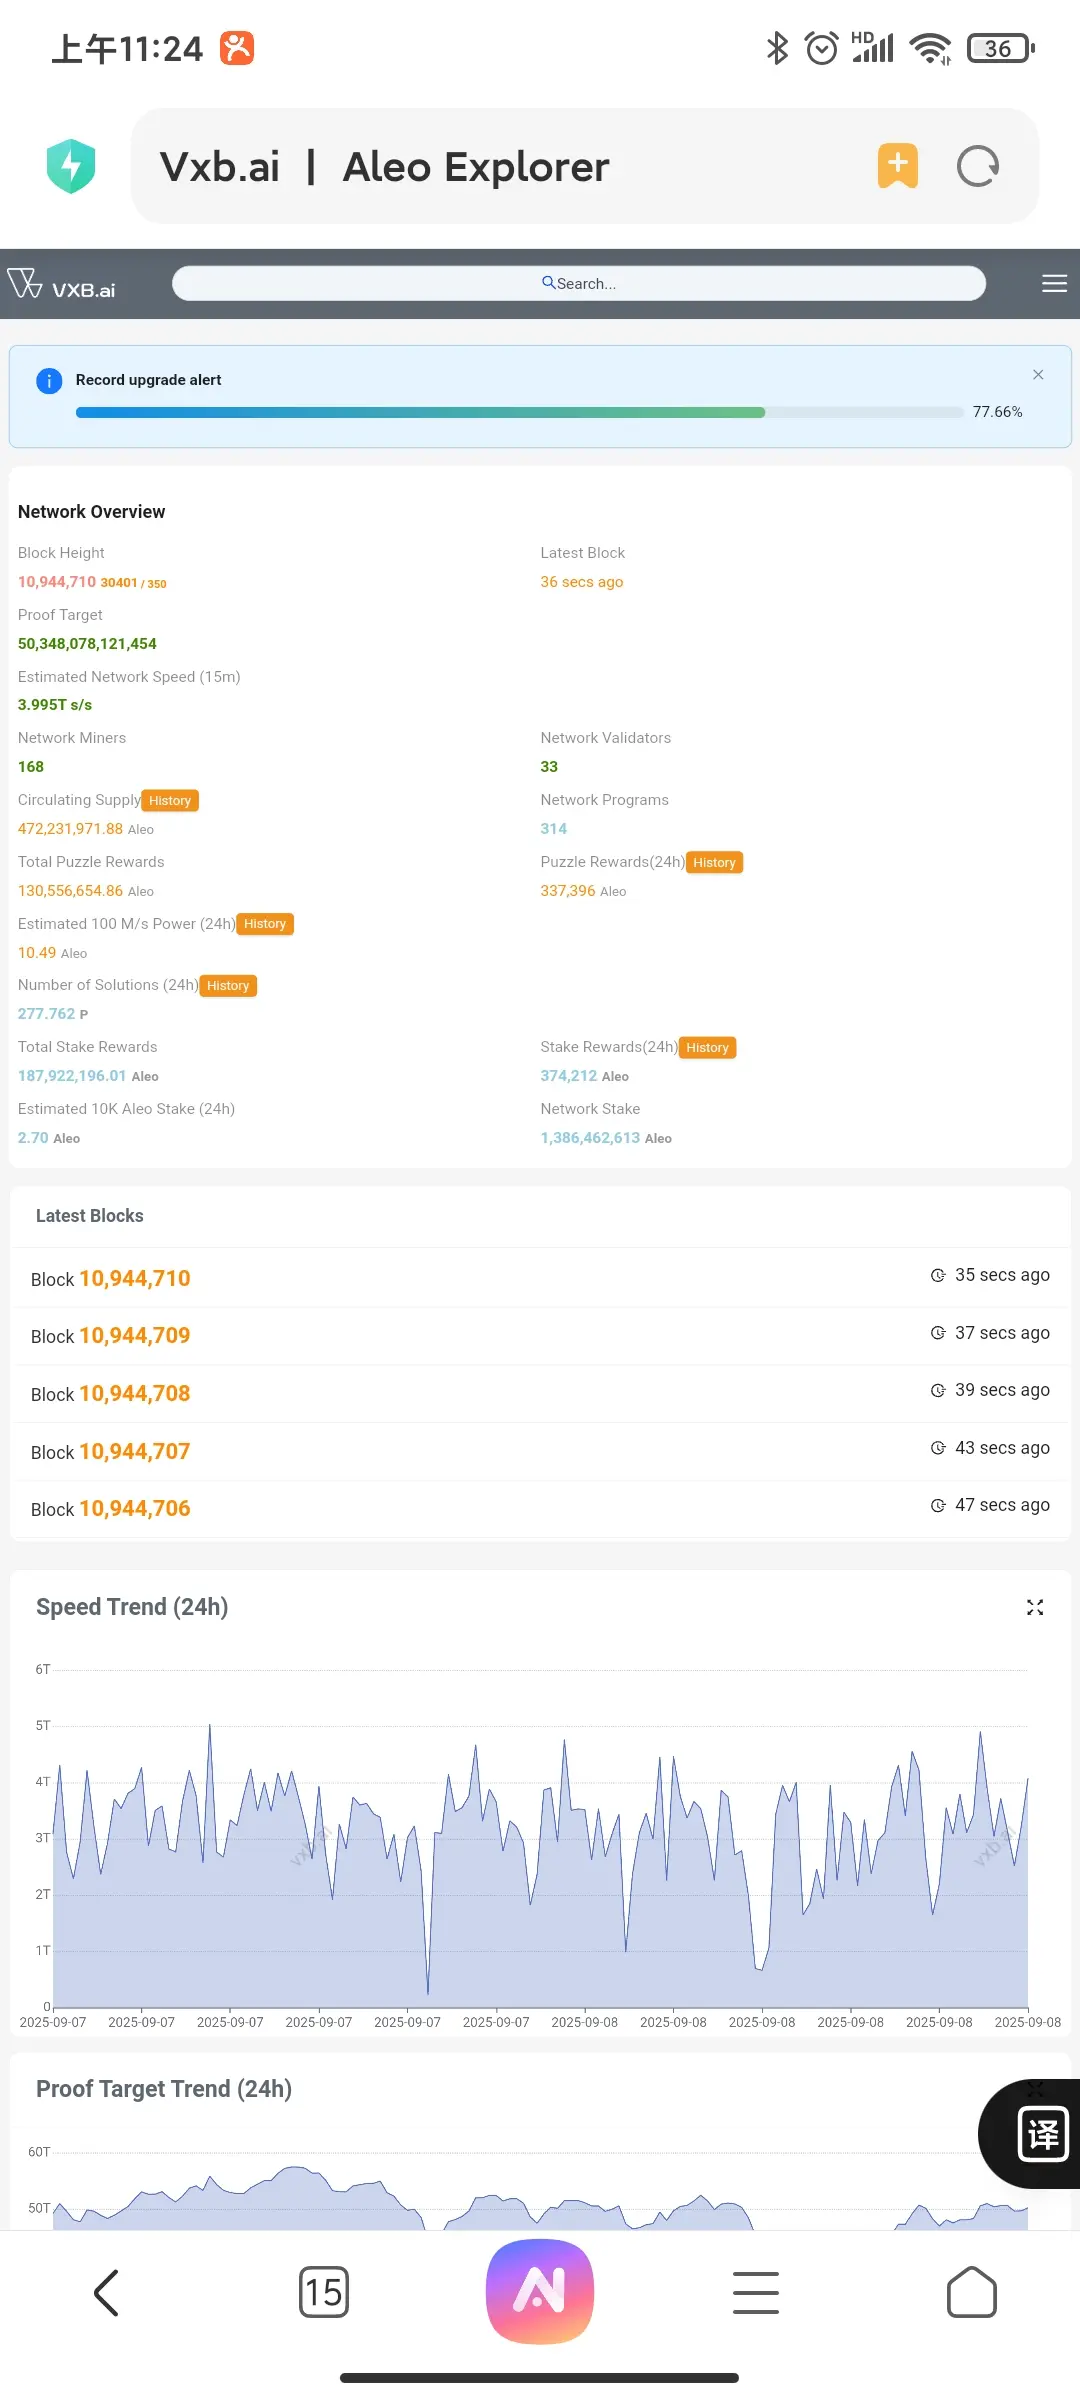This screenshot has width=1080, height=2400.
Task: Click the 472,231,971.88 Aleo supply value
Action: [x=86, y=829]
